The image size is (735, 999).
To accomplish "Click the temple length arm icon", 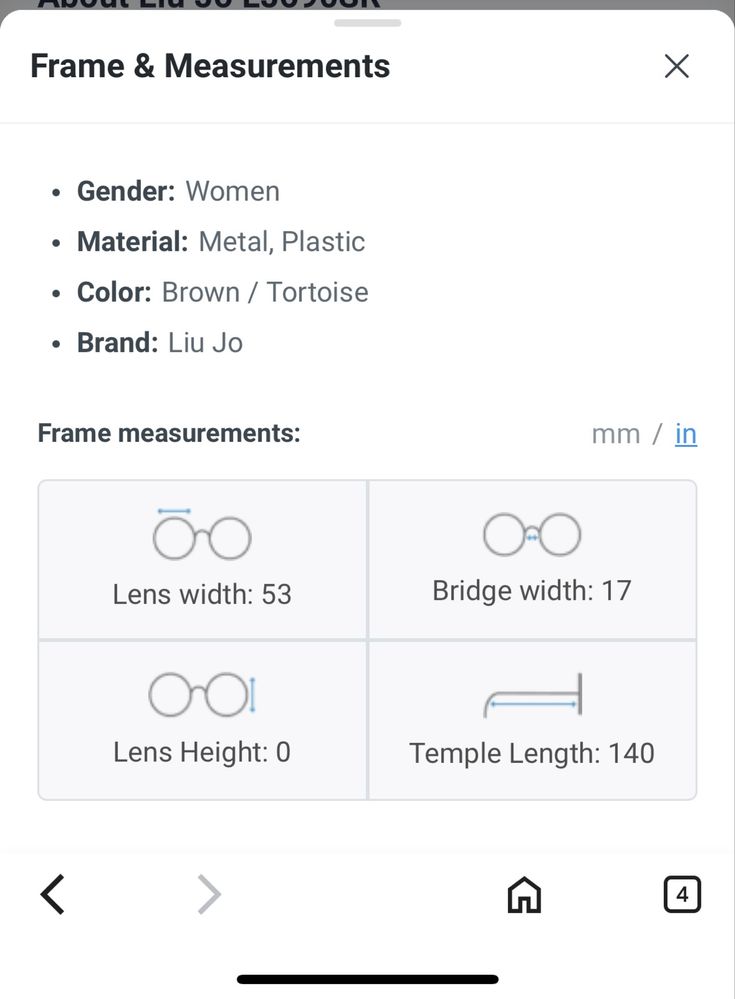I will [533, 696].
